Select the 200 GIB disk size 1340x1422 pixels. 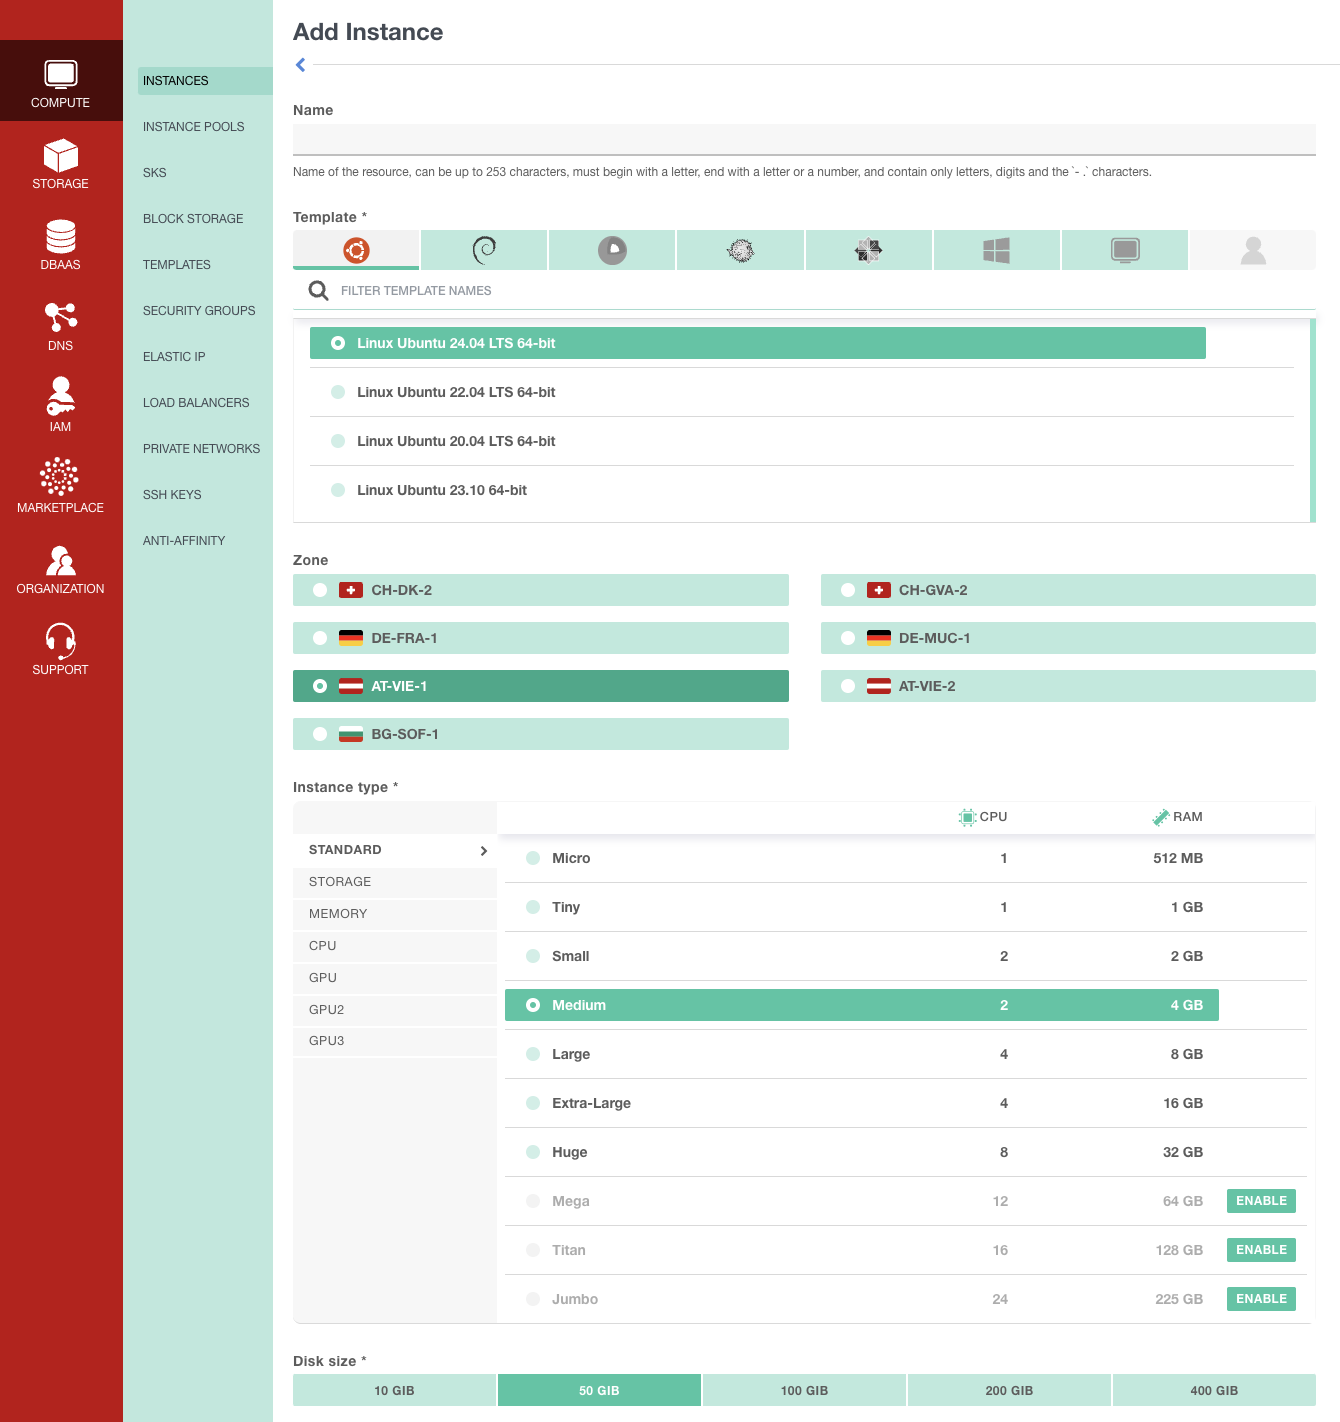1008,1390
